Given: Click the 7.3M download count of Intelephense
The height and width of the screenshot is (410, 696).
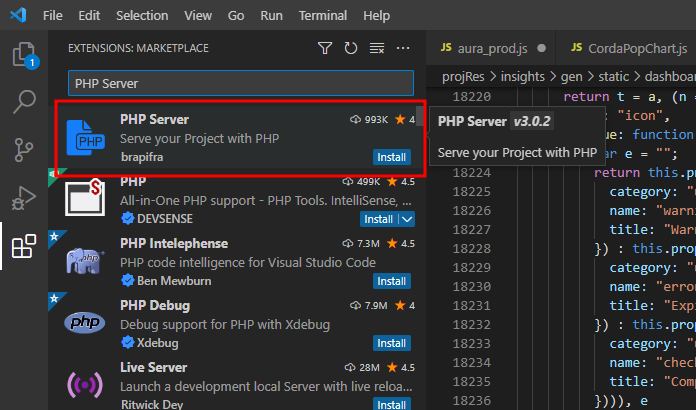Looking at the screenshot, I should coord(368,244).
